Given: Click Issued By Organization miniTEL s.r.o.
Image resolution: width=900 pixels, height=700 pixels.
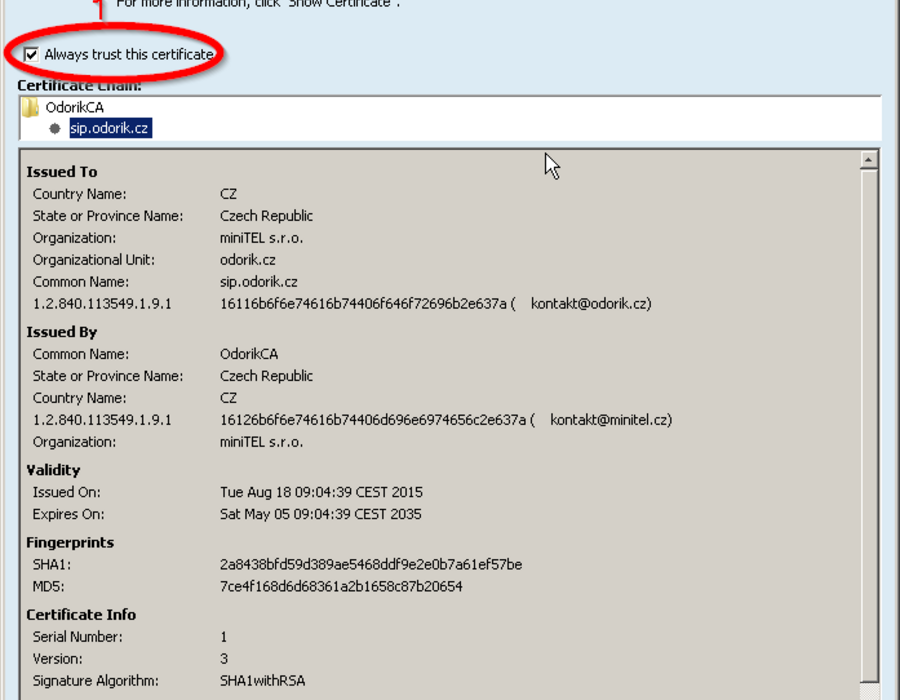Looking at the screenshot, I should pyautogui.click(x=261, y=442).
